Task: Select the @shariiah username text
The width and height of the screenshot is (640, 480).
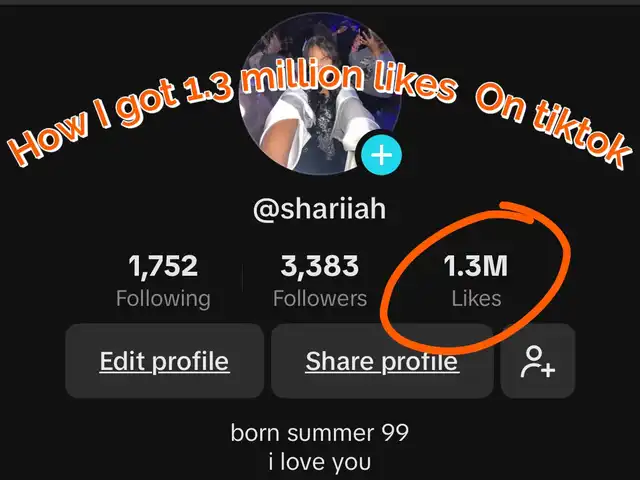Action: pyautogui.click(x=320, y=209)
